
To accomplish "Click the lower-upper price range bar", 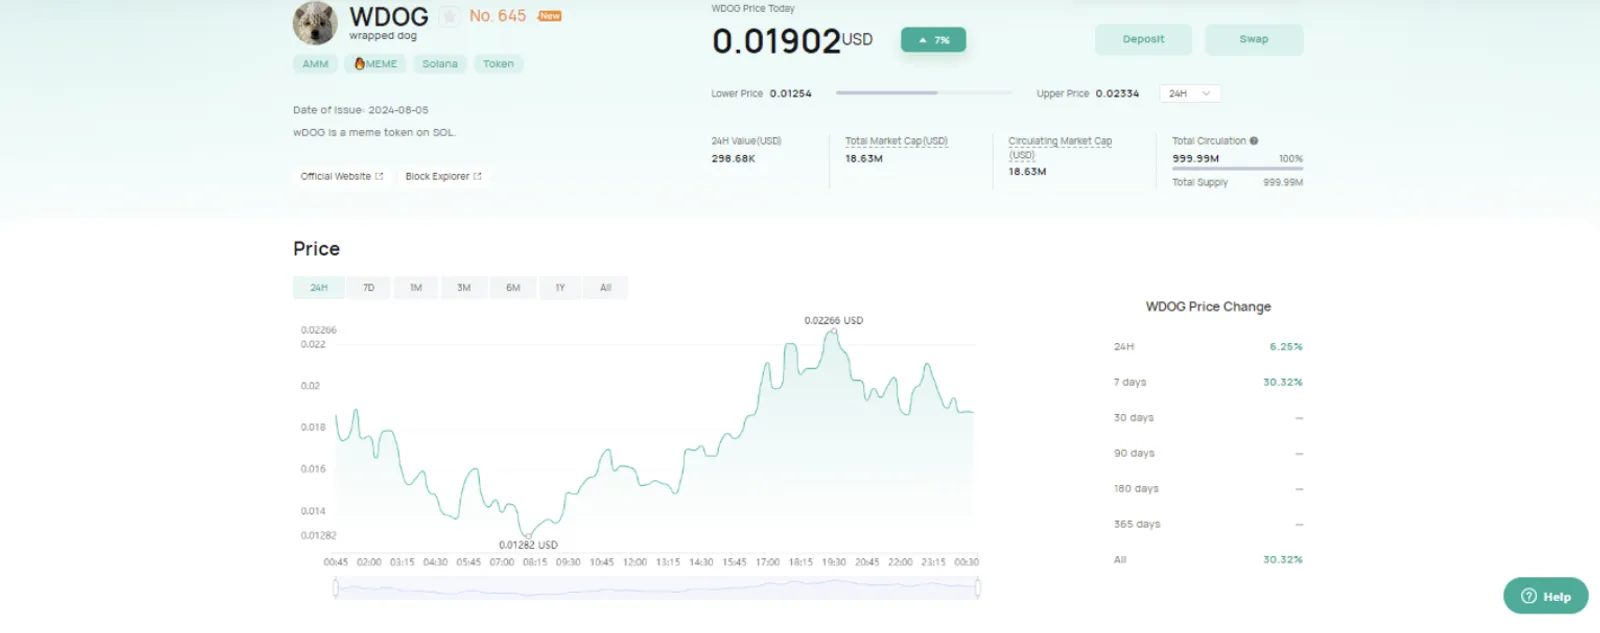I will (924, 93).
